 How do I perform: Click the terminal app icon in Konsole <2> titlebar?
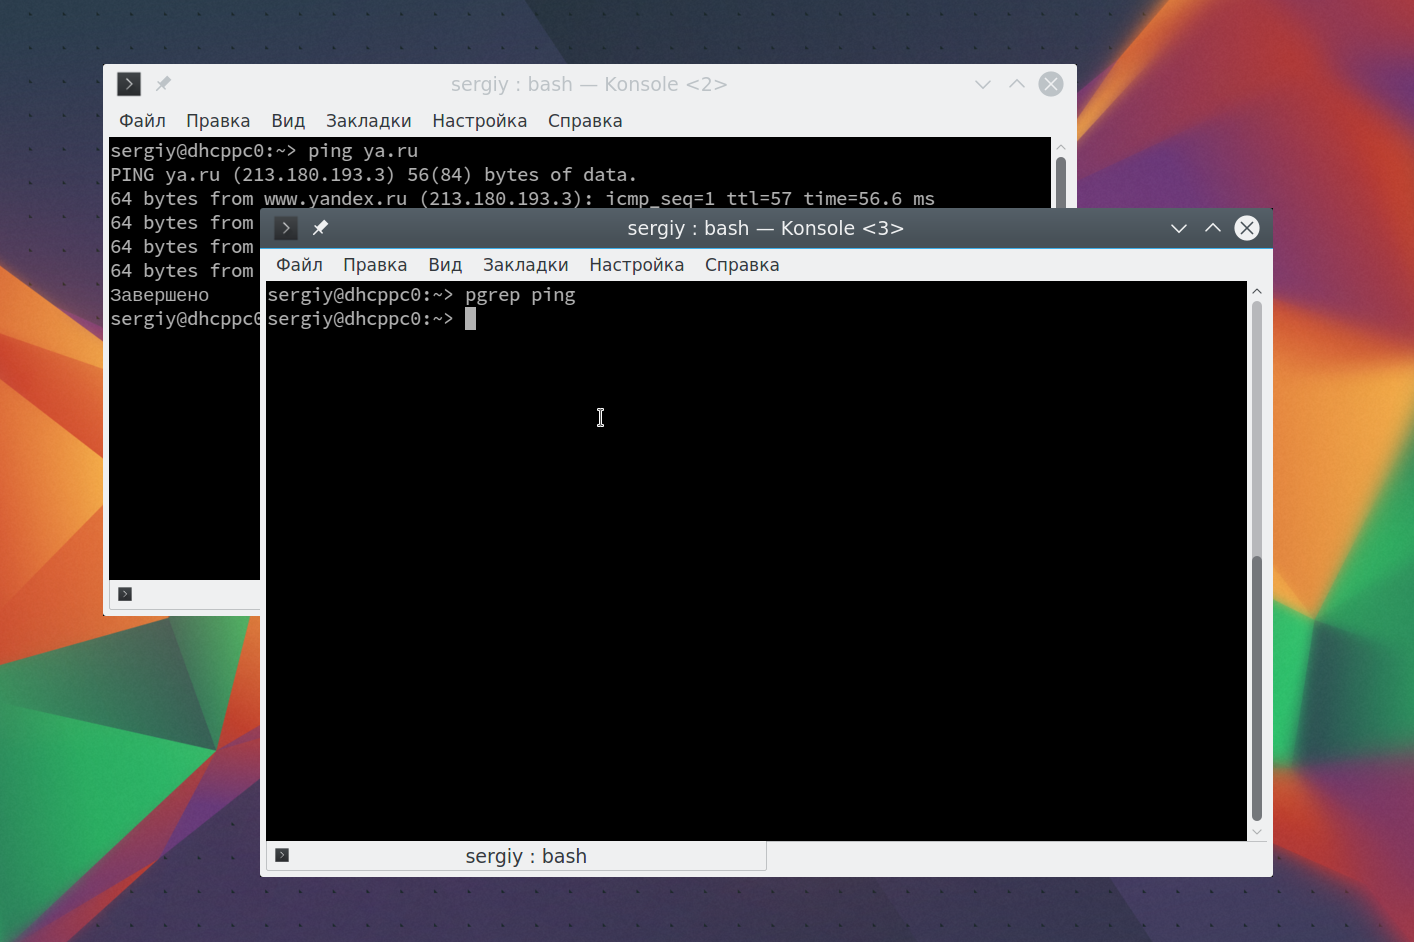pos(129,84)
